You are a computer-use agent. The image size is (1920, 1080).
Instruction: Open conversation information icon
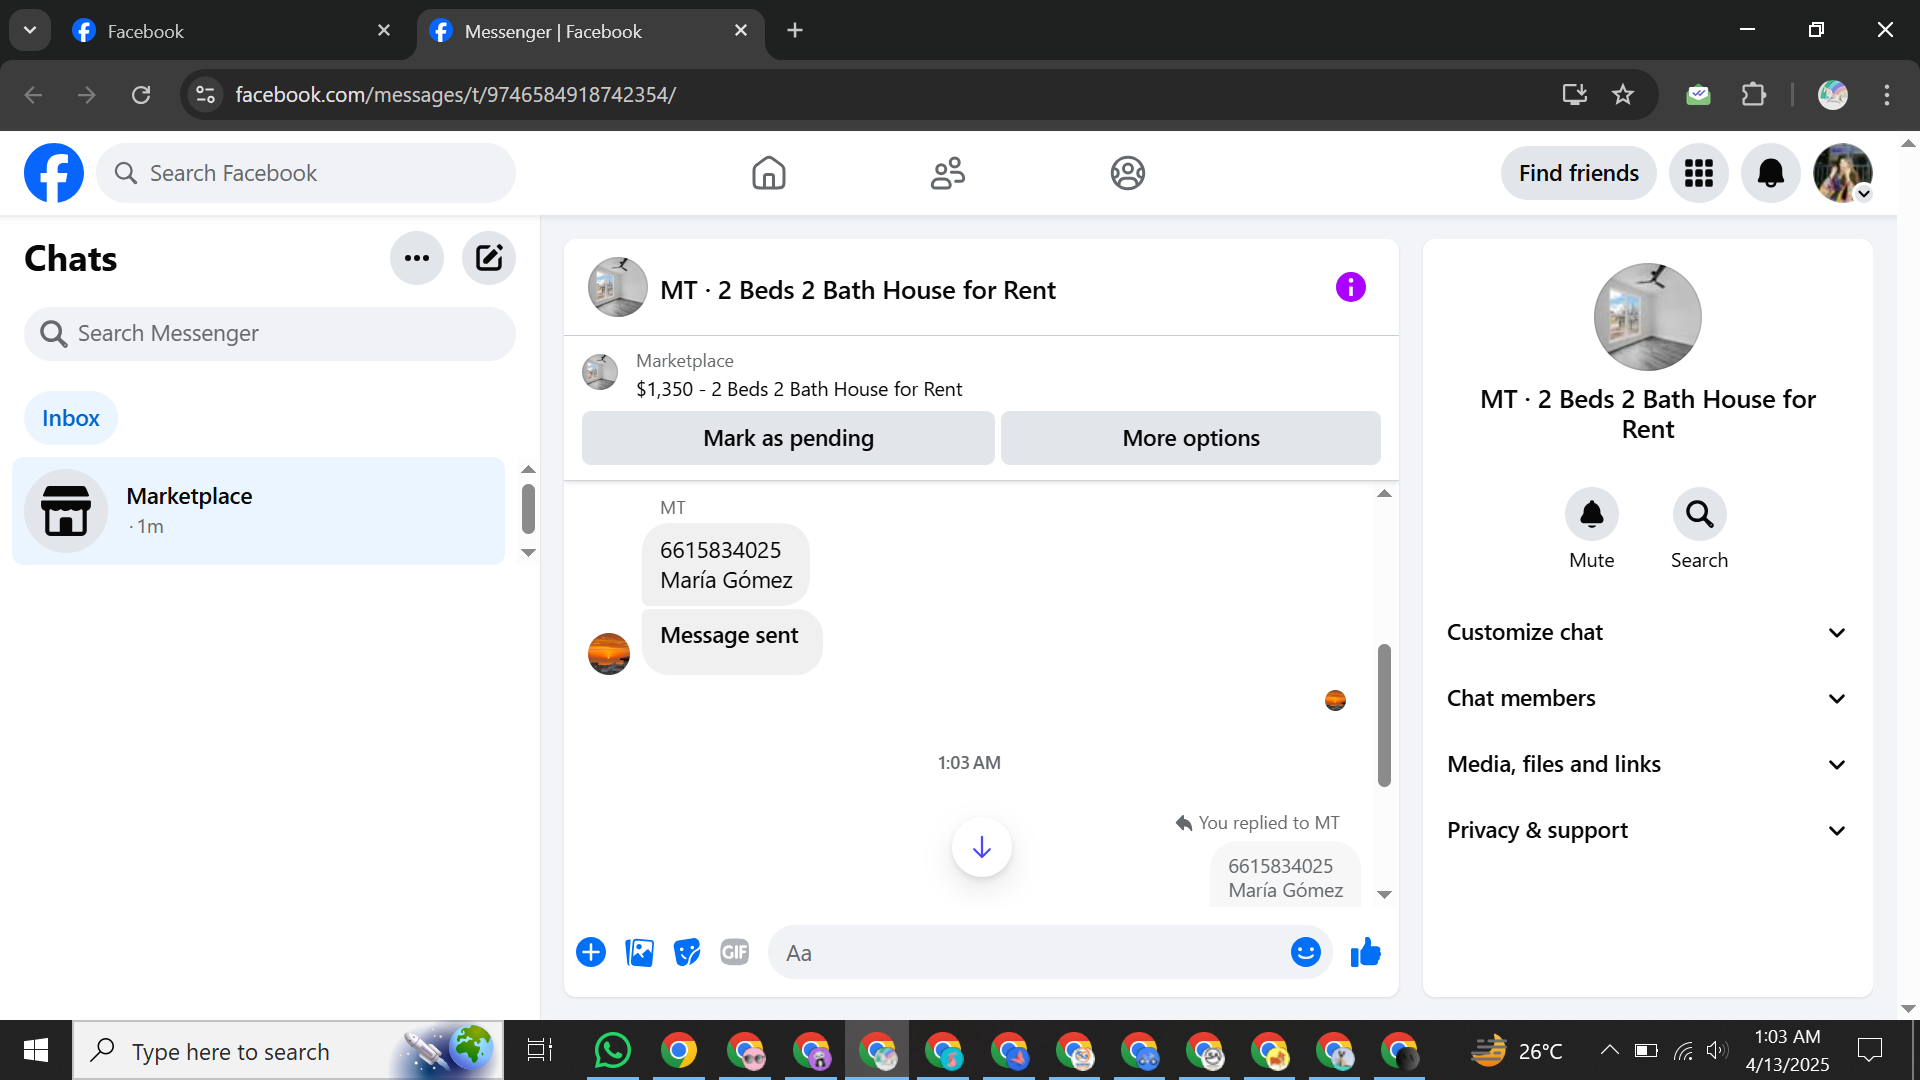point(1351,287)
